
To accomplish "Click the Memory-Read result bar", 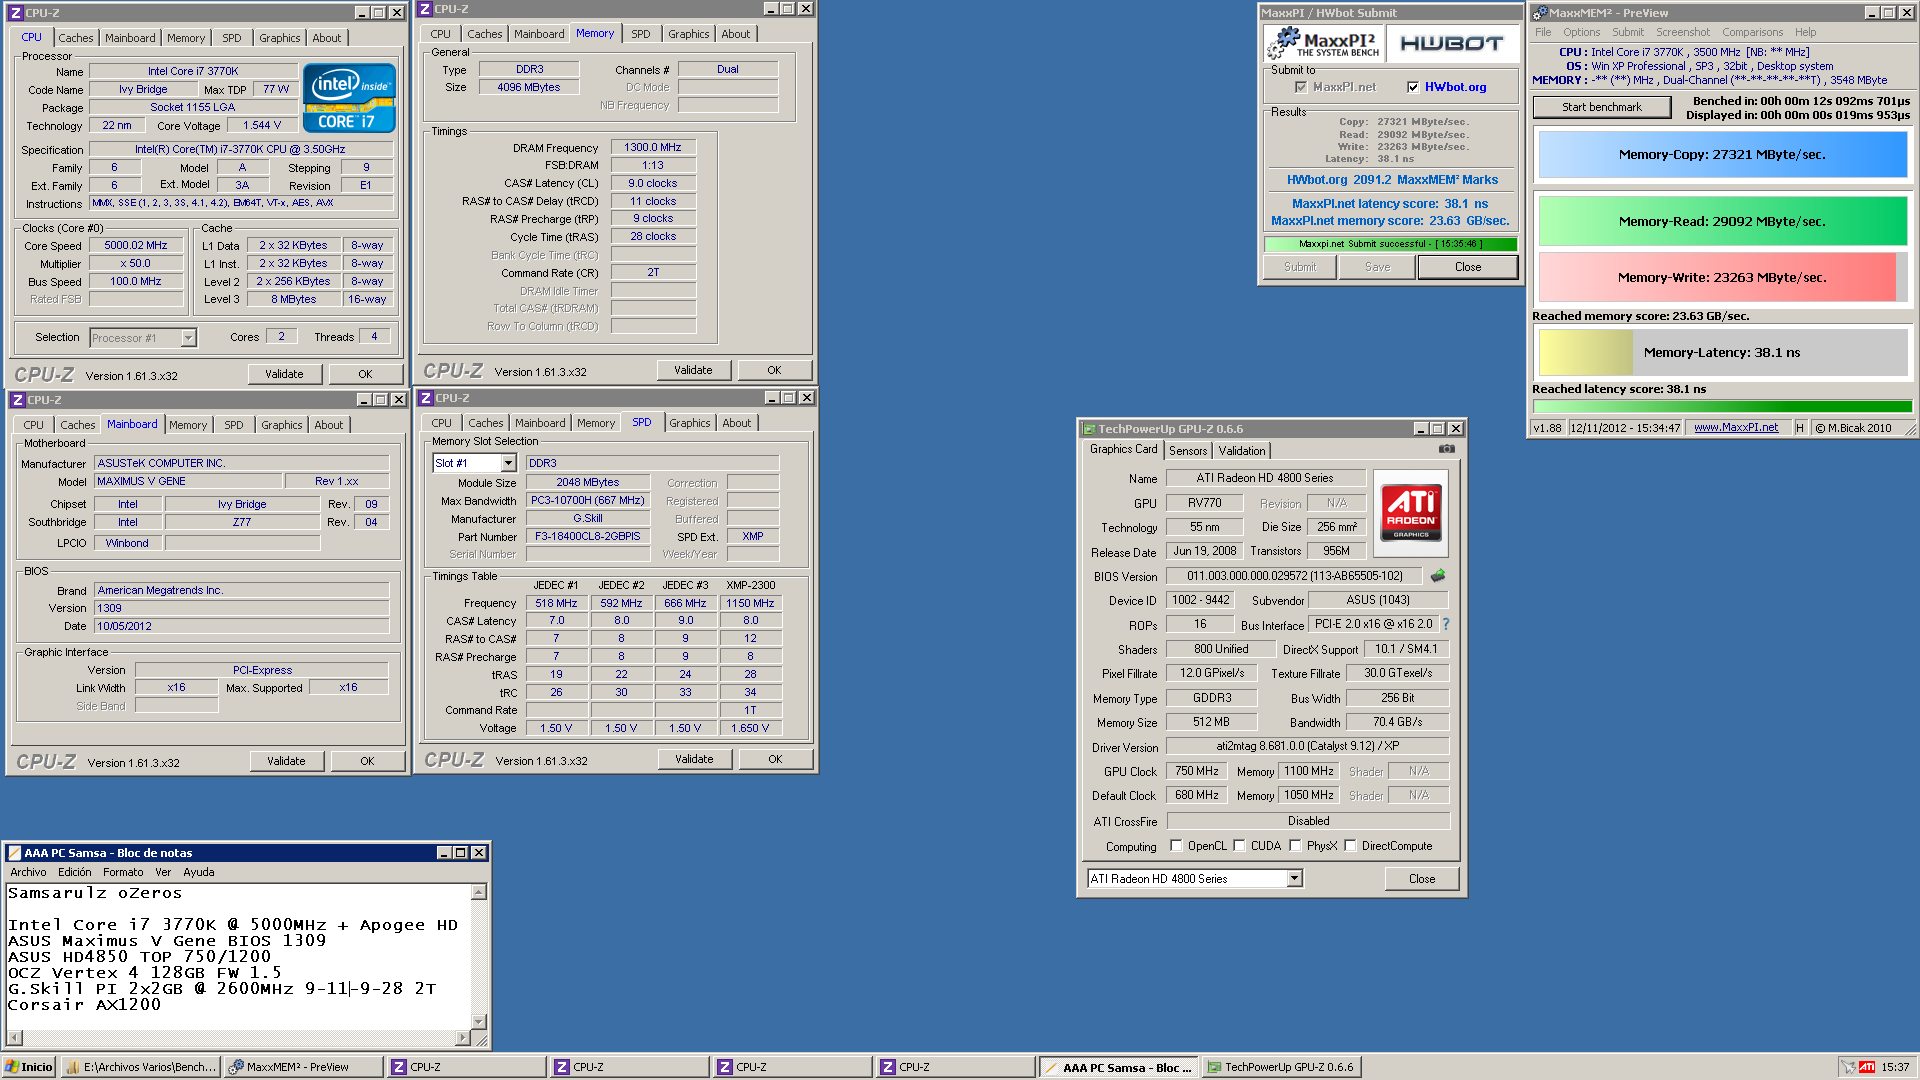I will [x=1722, y=222].
